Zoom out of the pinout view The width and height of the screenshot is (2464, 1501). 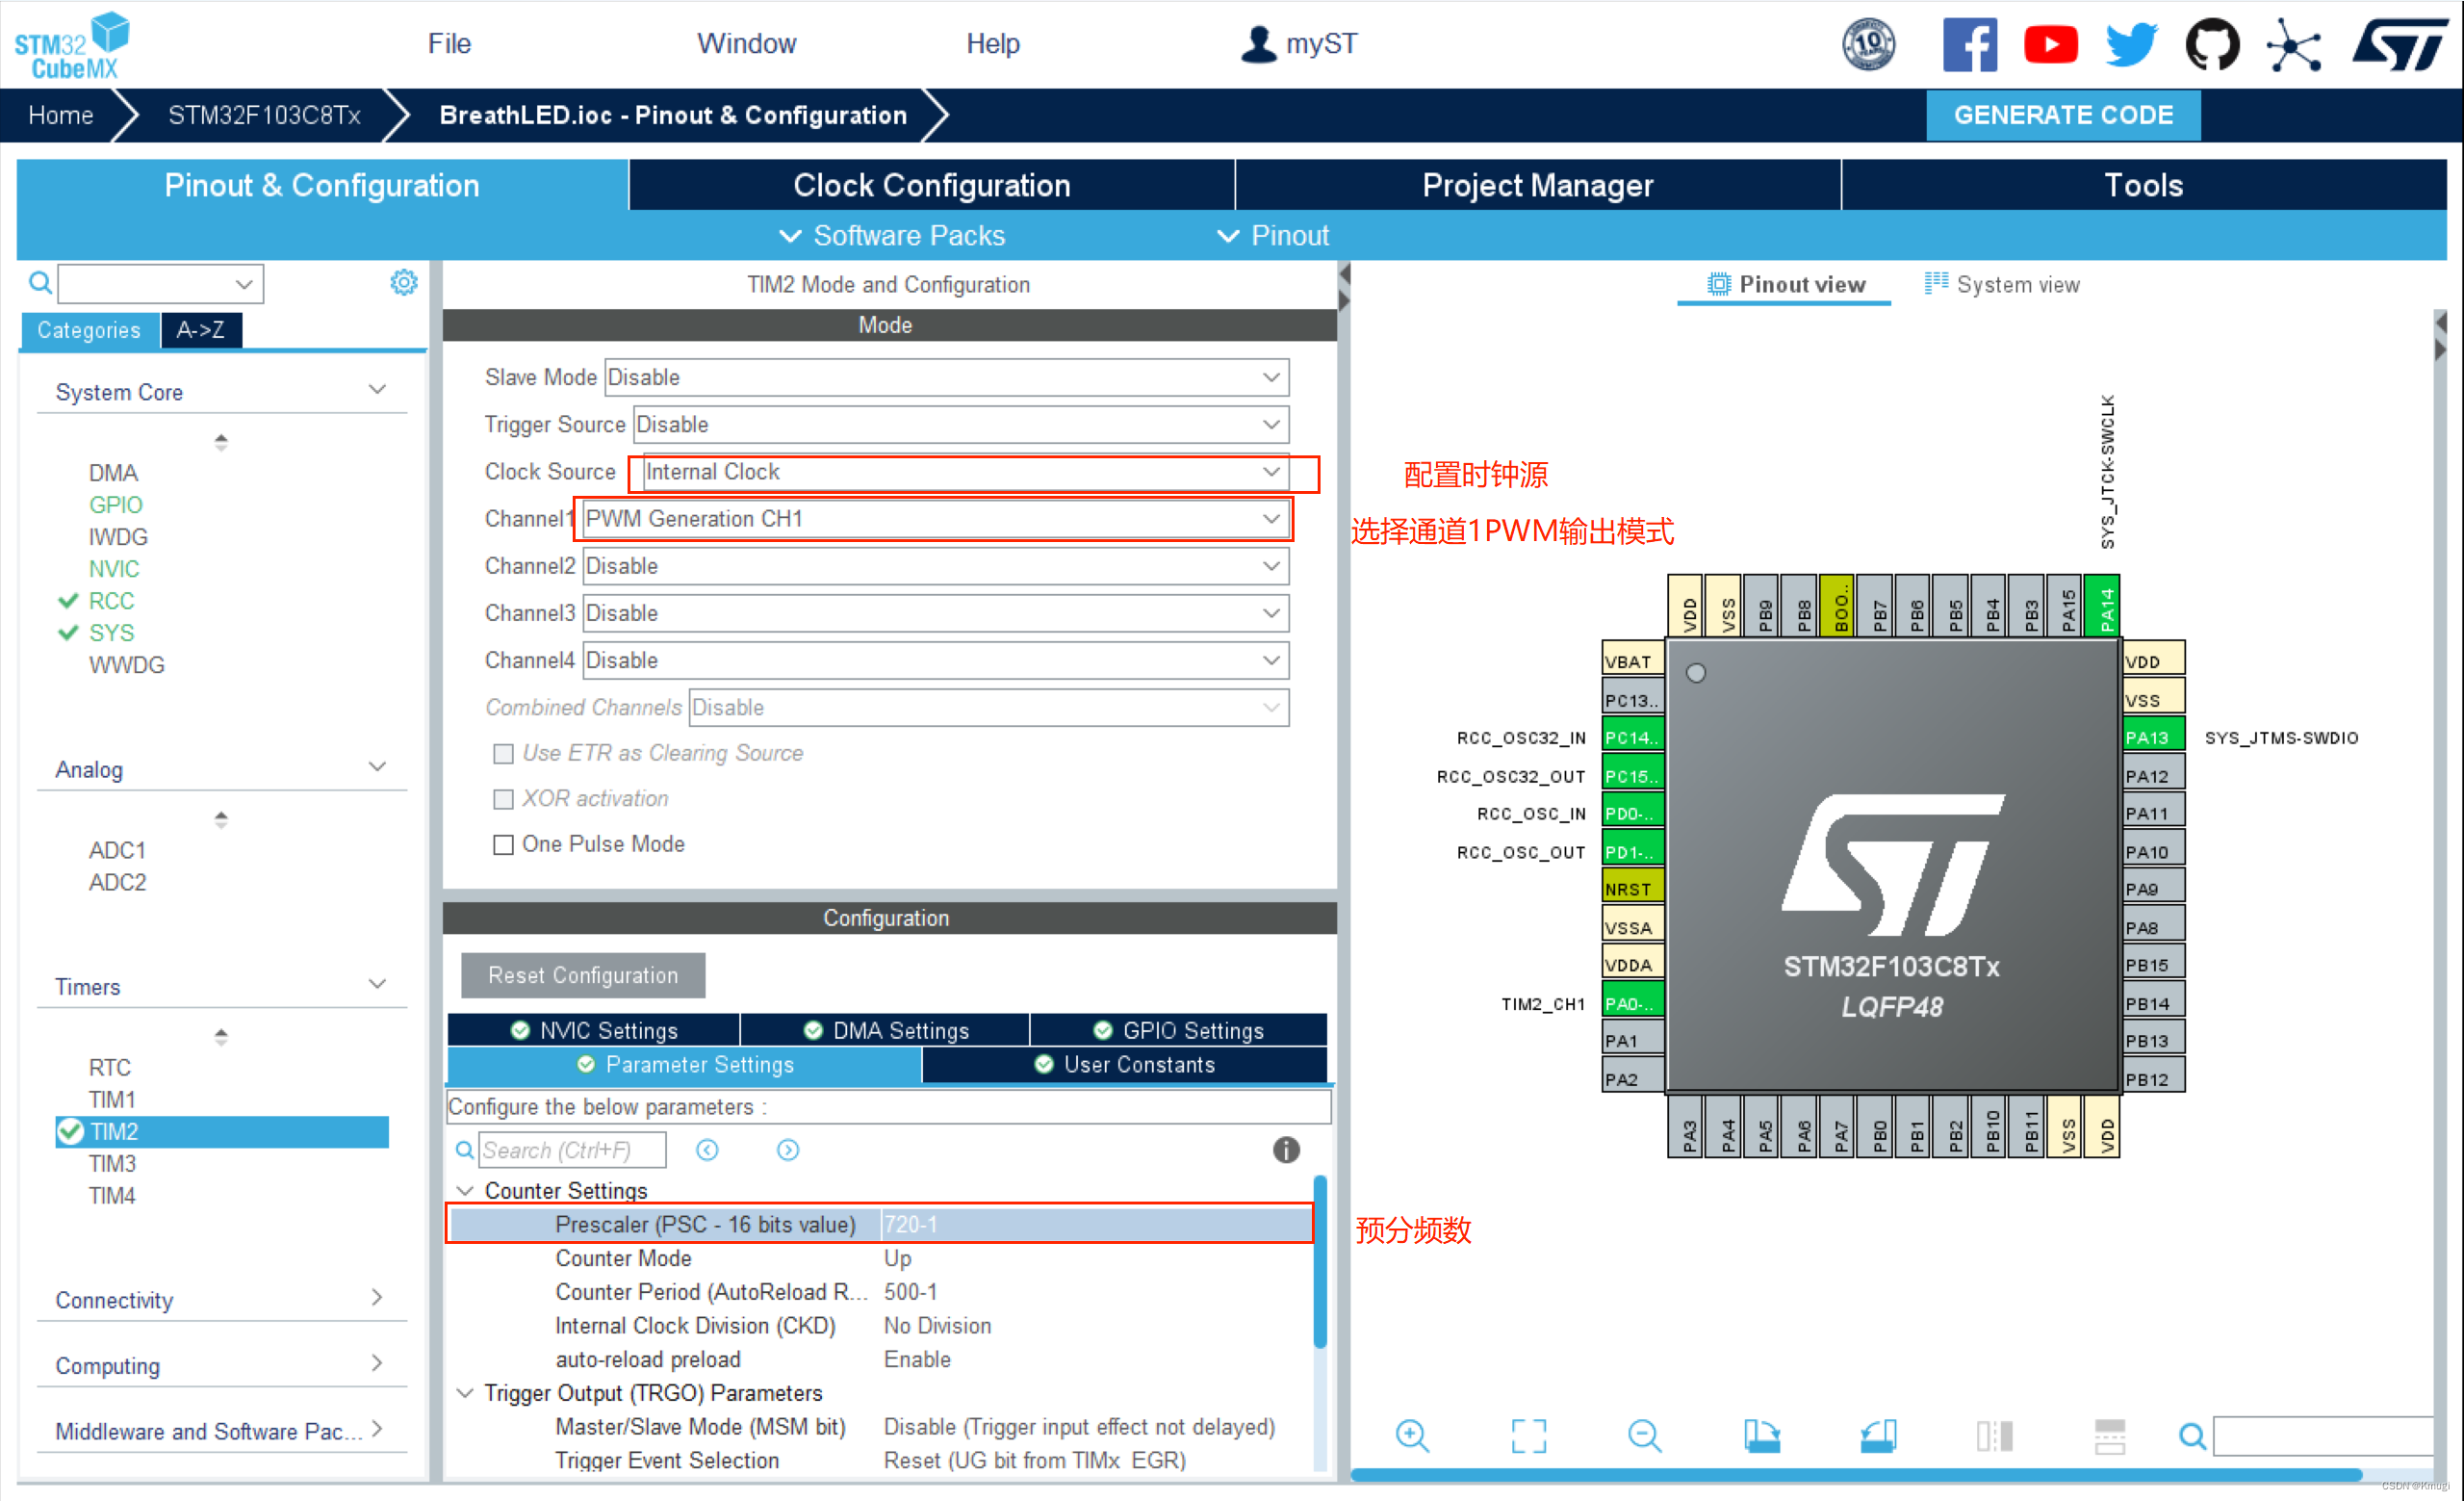1644,1436
